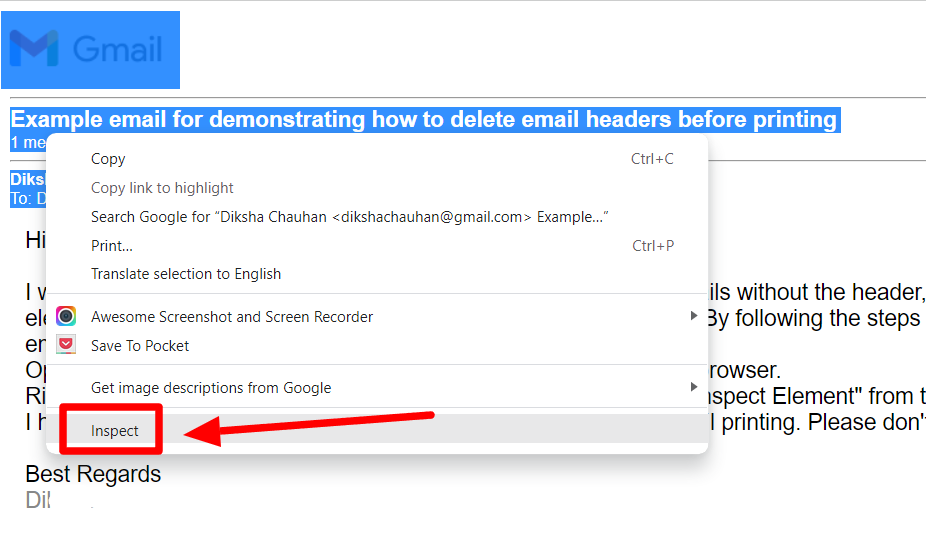Screen dimensions: 926x556
Task: Click the Gmail wordmark text
Action: click(118, 49)
